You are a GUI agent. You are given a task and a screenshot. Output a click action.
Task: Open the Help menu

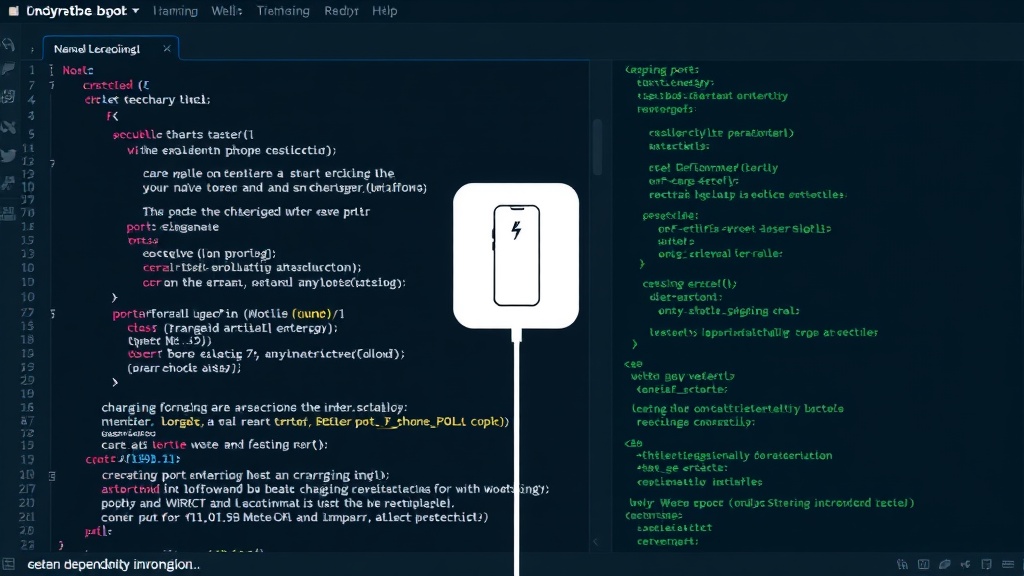coord(385,11)
